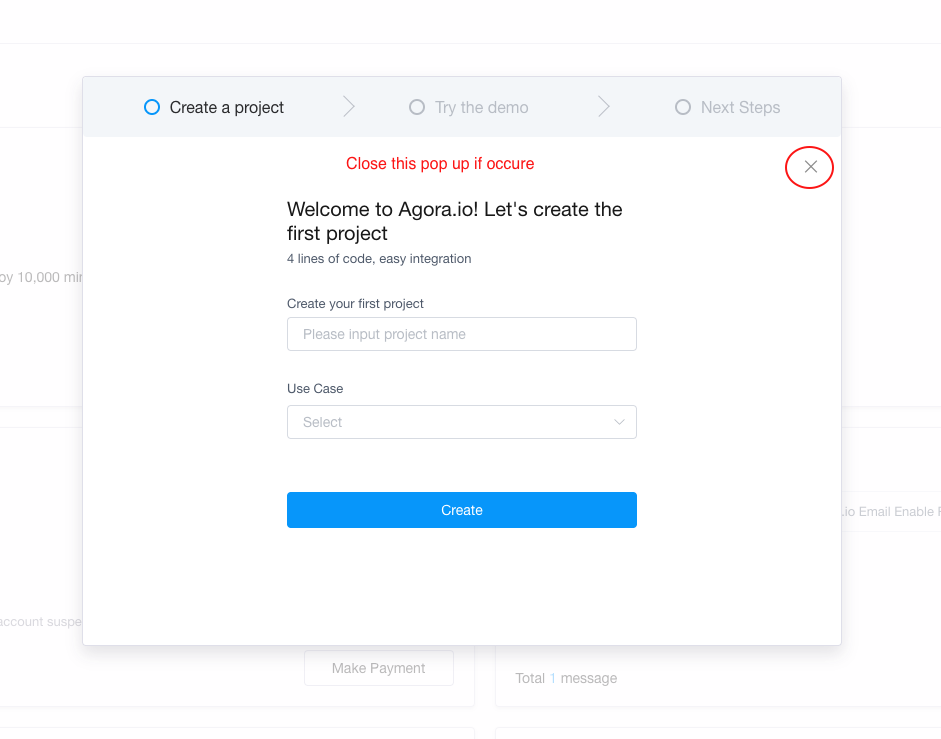This screenshot has height=739, width=941.
Task: Open the 1 message count link
Action: point(552,678)
